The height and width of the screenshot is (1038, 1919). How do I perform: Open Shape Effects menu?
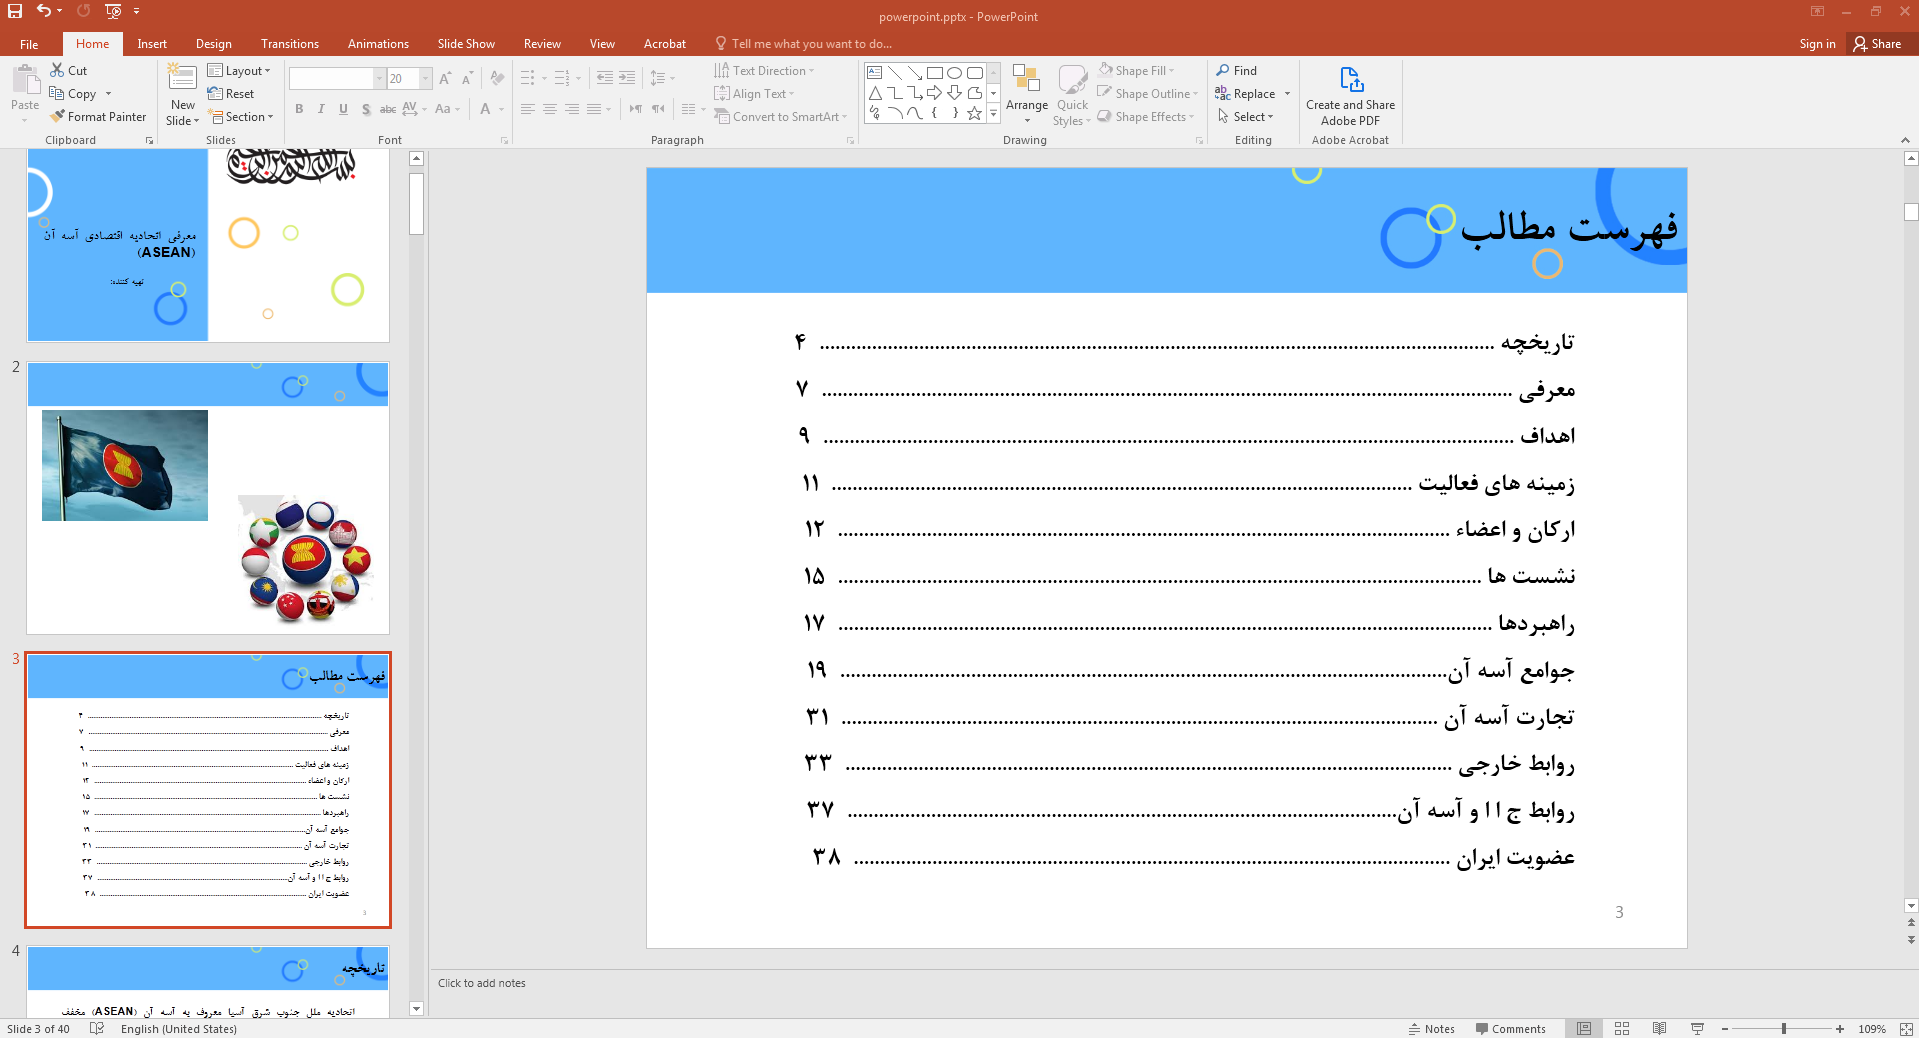[x=1146, y=116]
